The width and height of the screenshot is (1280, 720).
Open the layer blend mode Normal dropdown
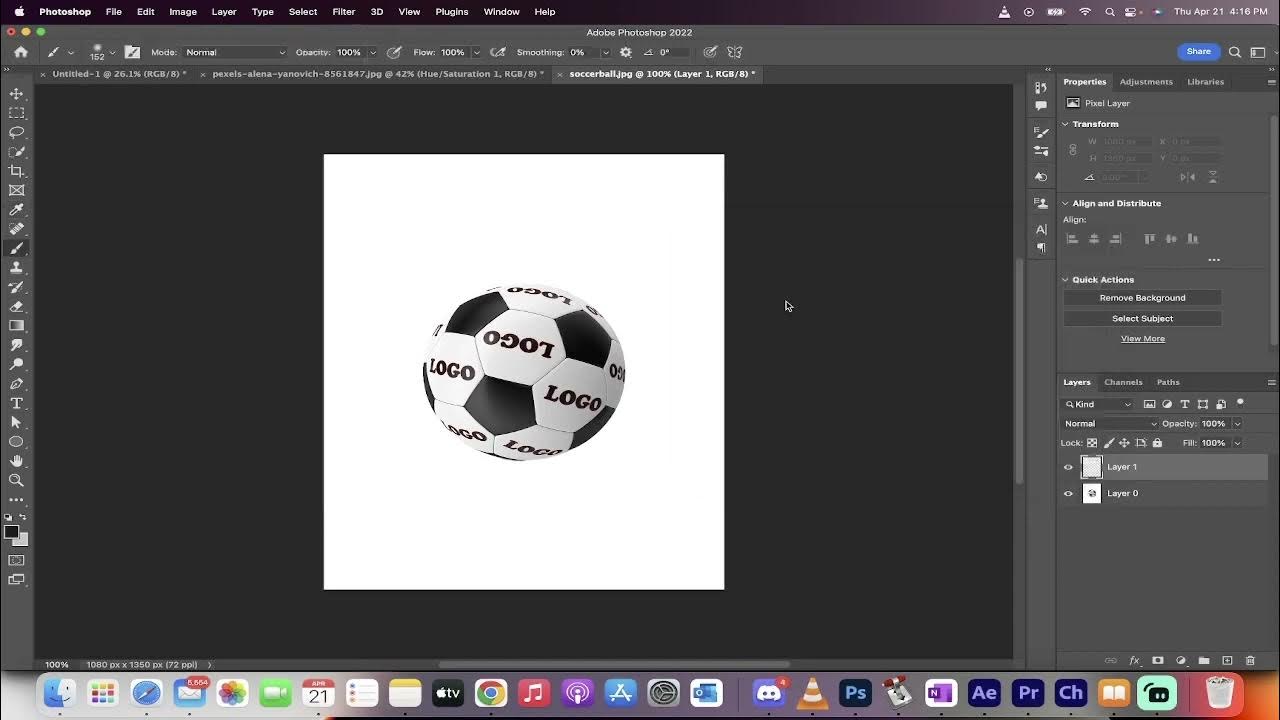point(1110,424)
